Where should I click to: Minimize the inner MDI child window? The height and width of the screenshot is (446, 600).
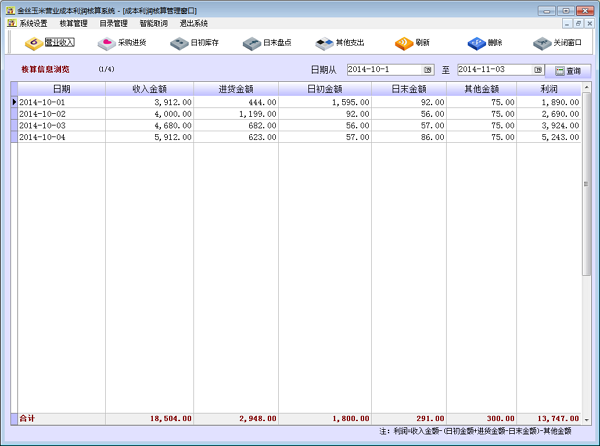click(567, 23)
